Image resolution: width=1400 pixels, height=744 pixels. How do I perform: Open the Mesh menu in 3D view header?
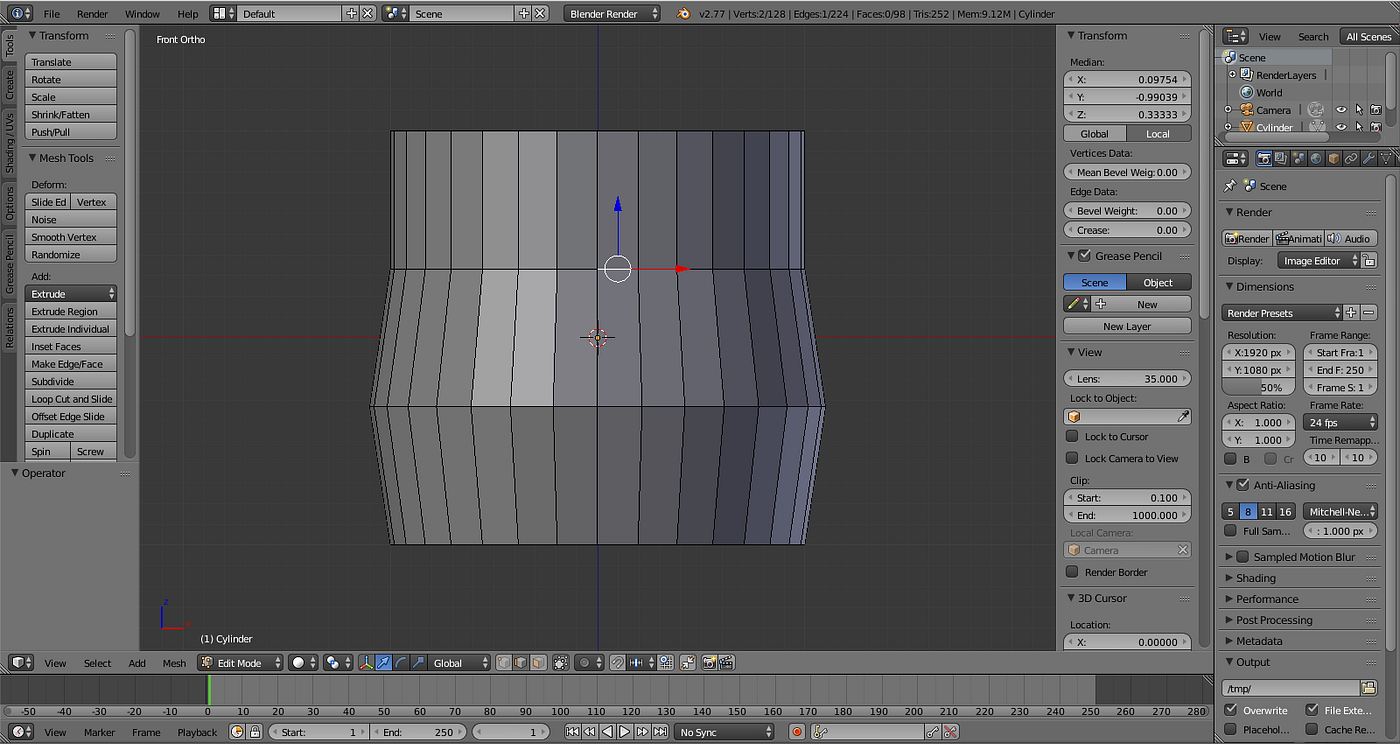(174, 663)
